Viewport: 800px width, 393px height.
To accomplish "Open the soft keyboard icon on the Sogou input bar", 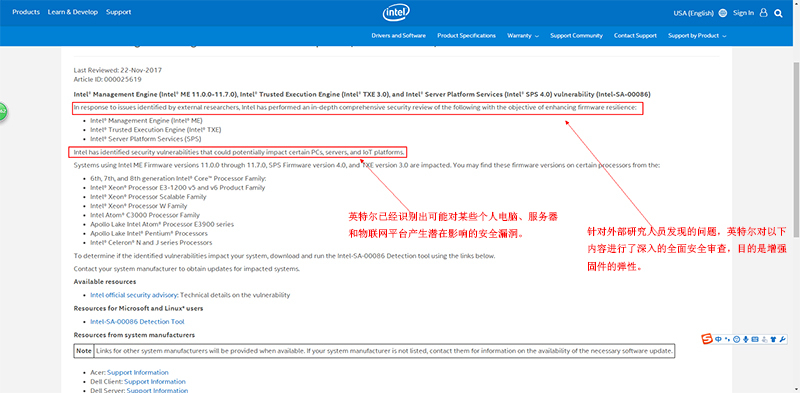I will click(755, 339).
